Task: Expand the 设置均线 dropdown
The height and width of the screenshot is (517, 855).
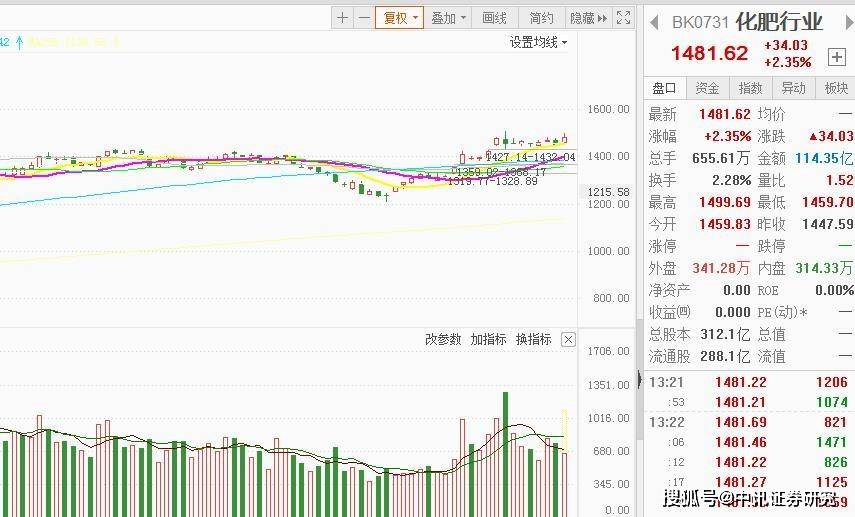Action: 538,42
